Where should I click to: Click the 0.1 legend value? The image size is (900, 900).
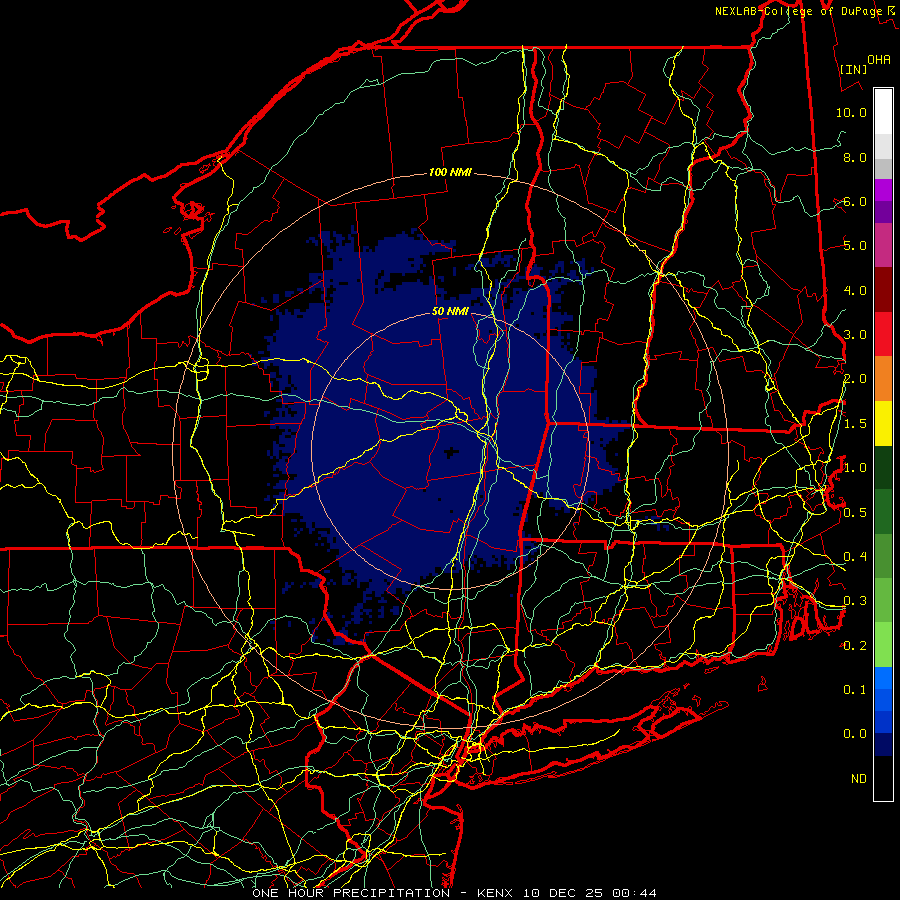pyautogui.click(x=855, y=690)
